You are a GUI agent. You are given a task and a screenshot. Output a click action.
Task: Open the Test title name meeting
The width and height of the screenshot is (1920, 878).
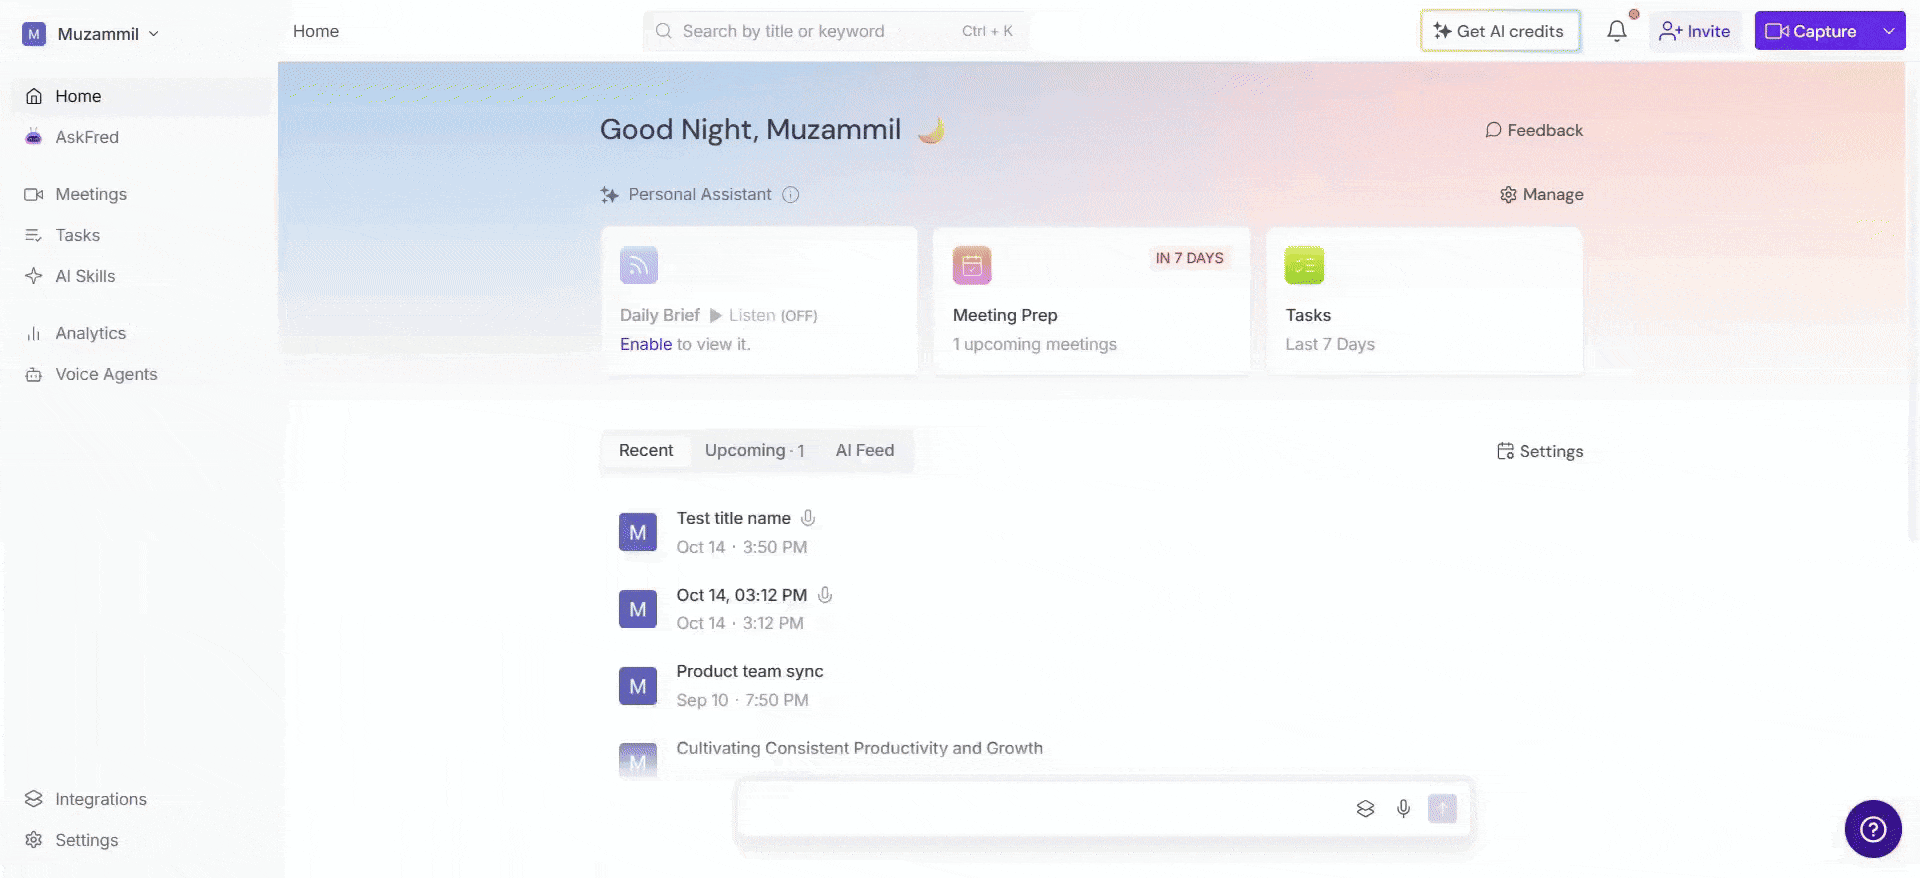point(733,518)
